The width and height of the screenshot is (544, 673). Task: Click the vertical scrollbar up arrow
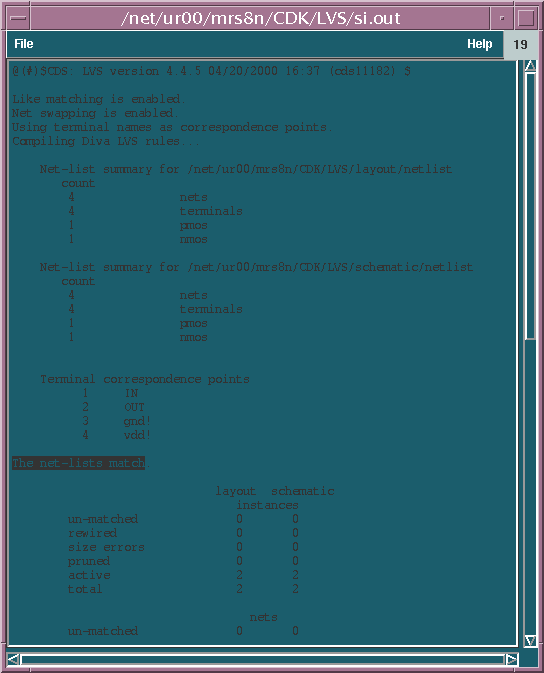531,66
